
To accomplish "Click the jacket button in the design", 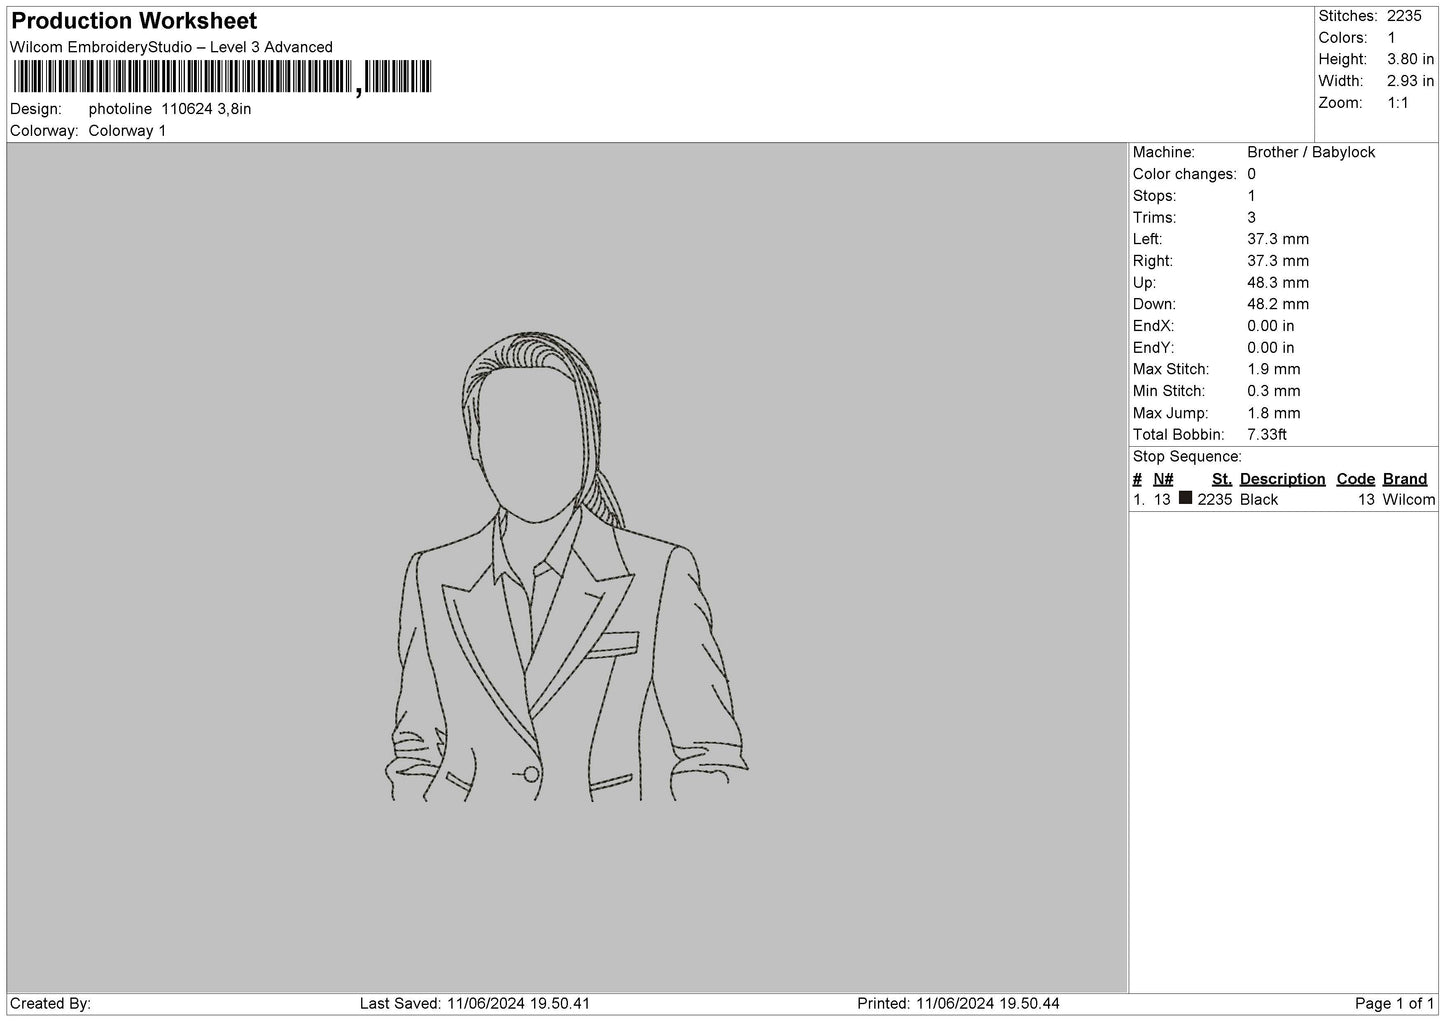I will pos(532,774).
